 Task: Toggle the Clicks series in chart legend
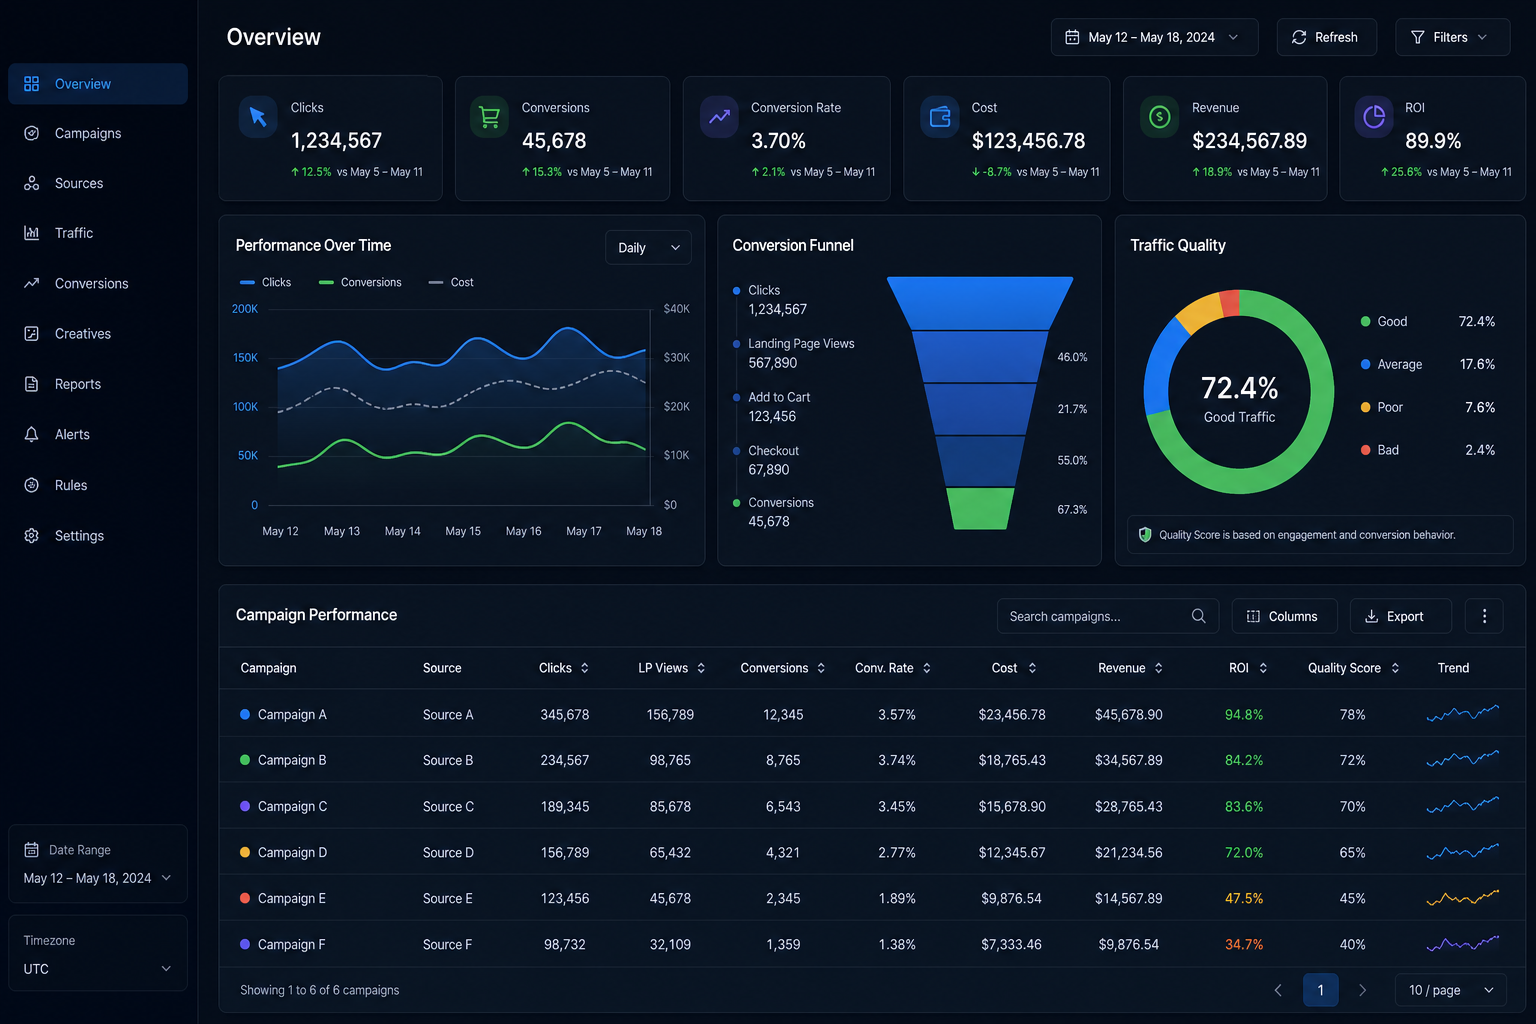(265, 283)
